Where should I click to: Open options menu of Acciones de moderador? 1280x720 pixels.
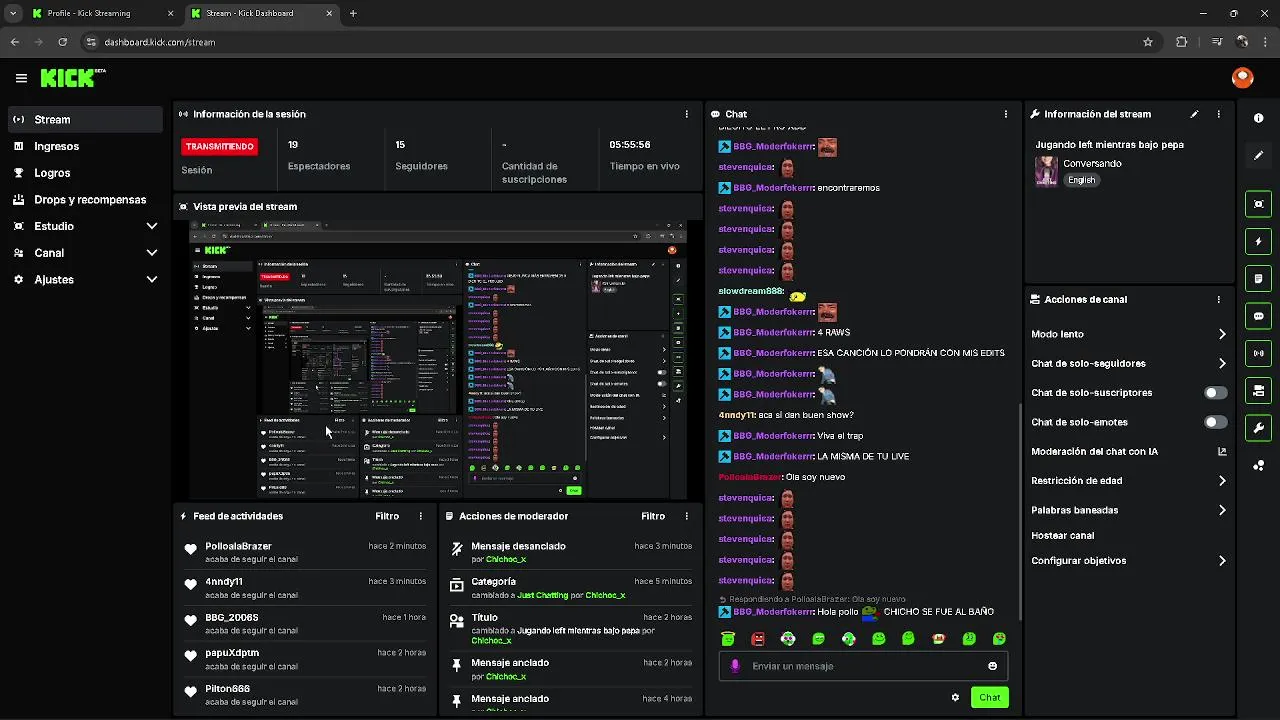pos(686,516)
